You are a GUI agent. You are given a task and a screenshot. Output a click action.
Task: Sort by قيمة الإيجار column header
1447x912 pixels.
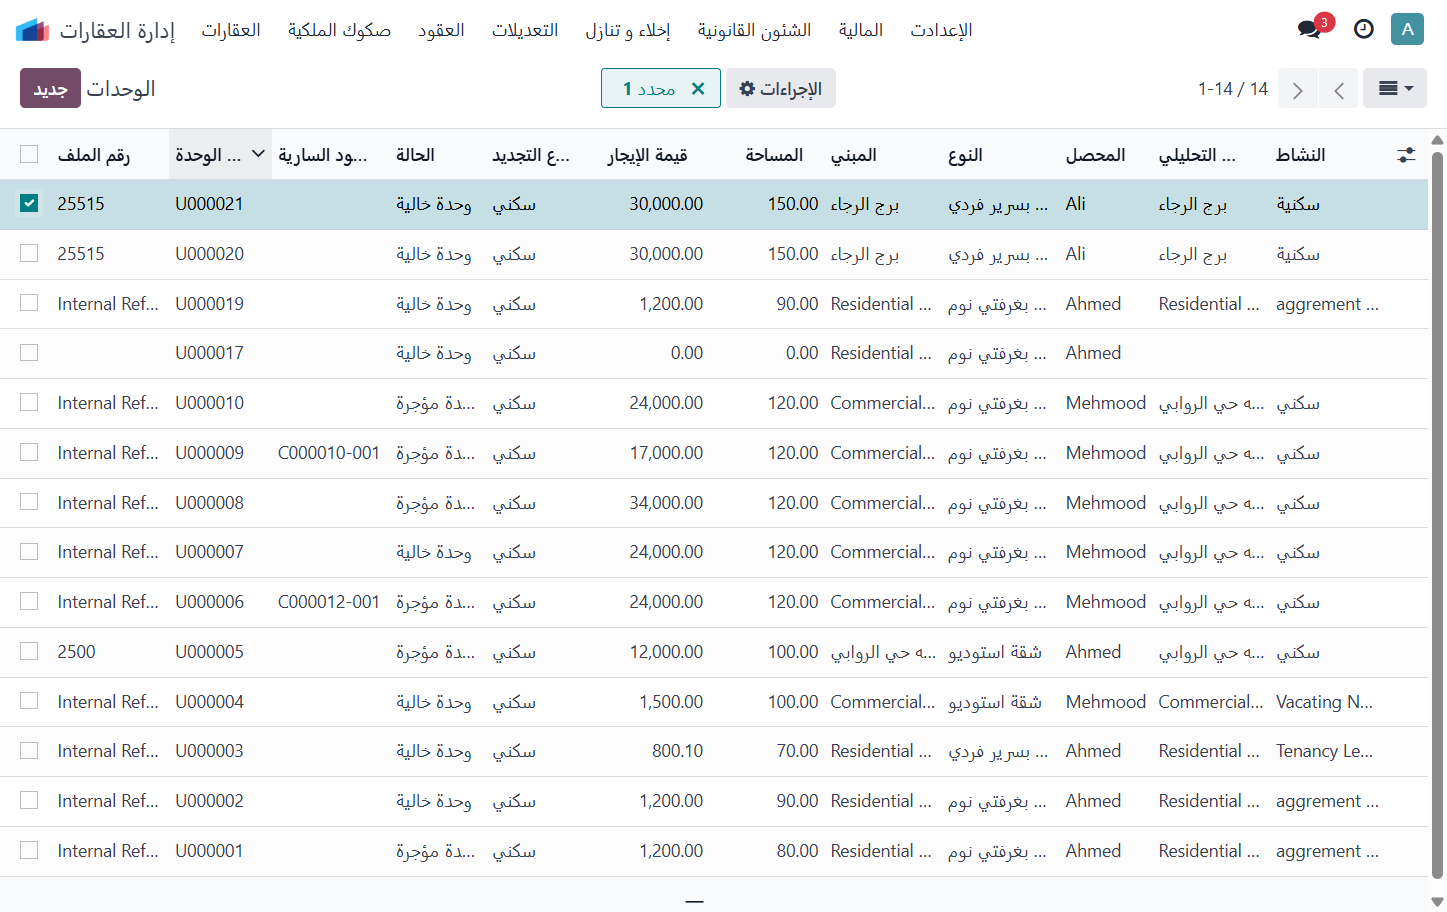647,154
